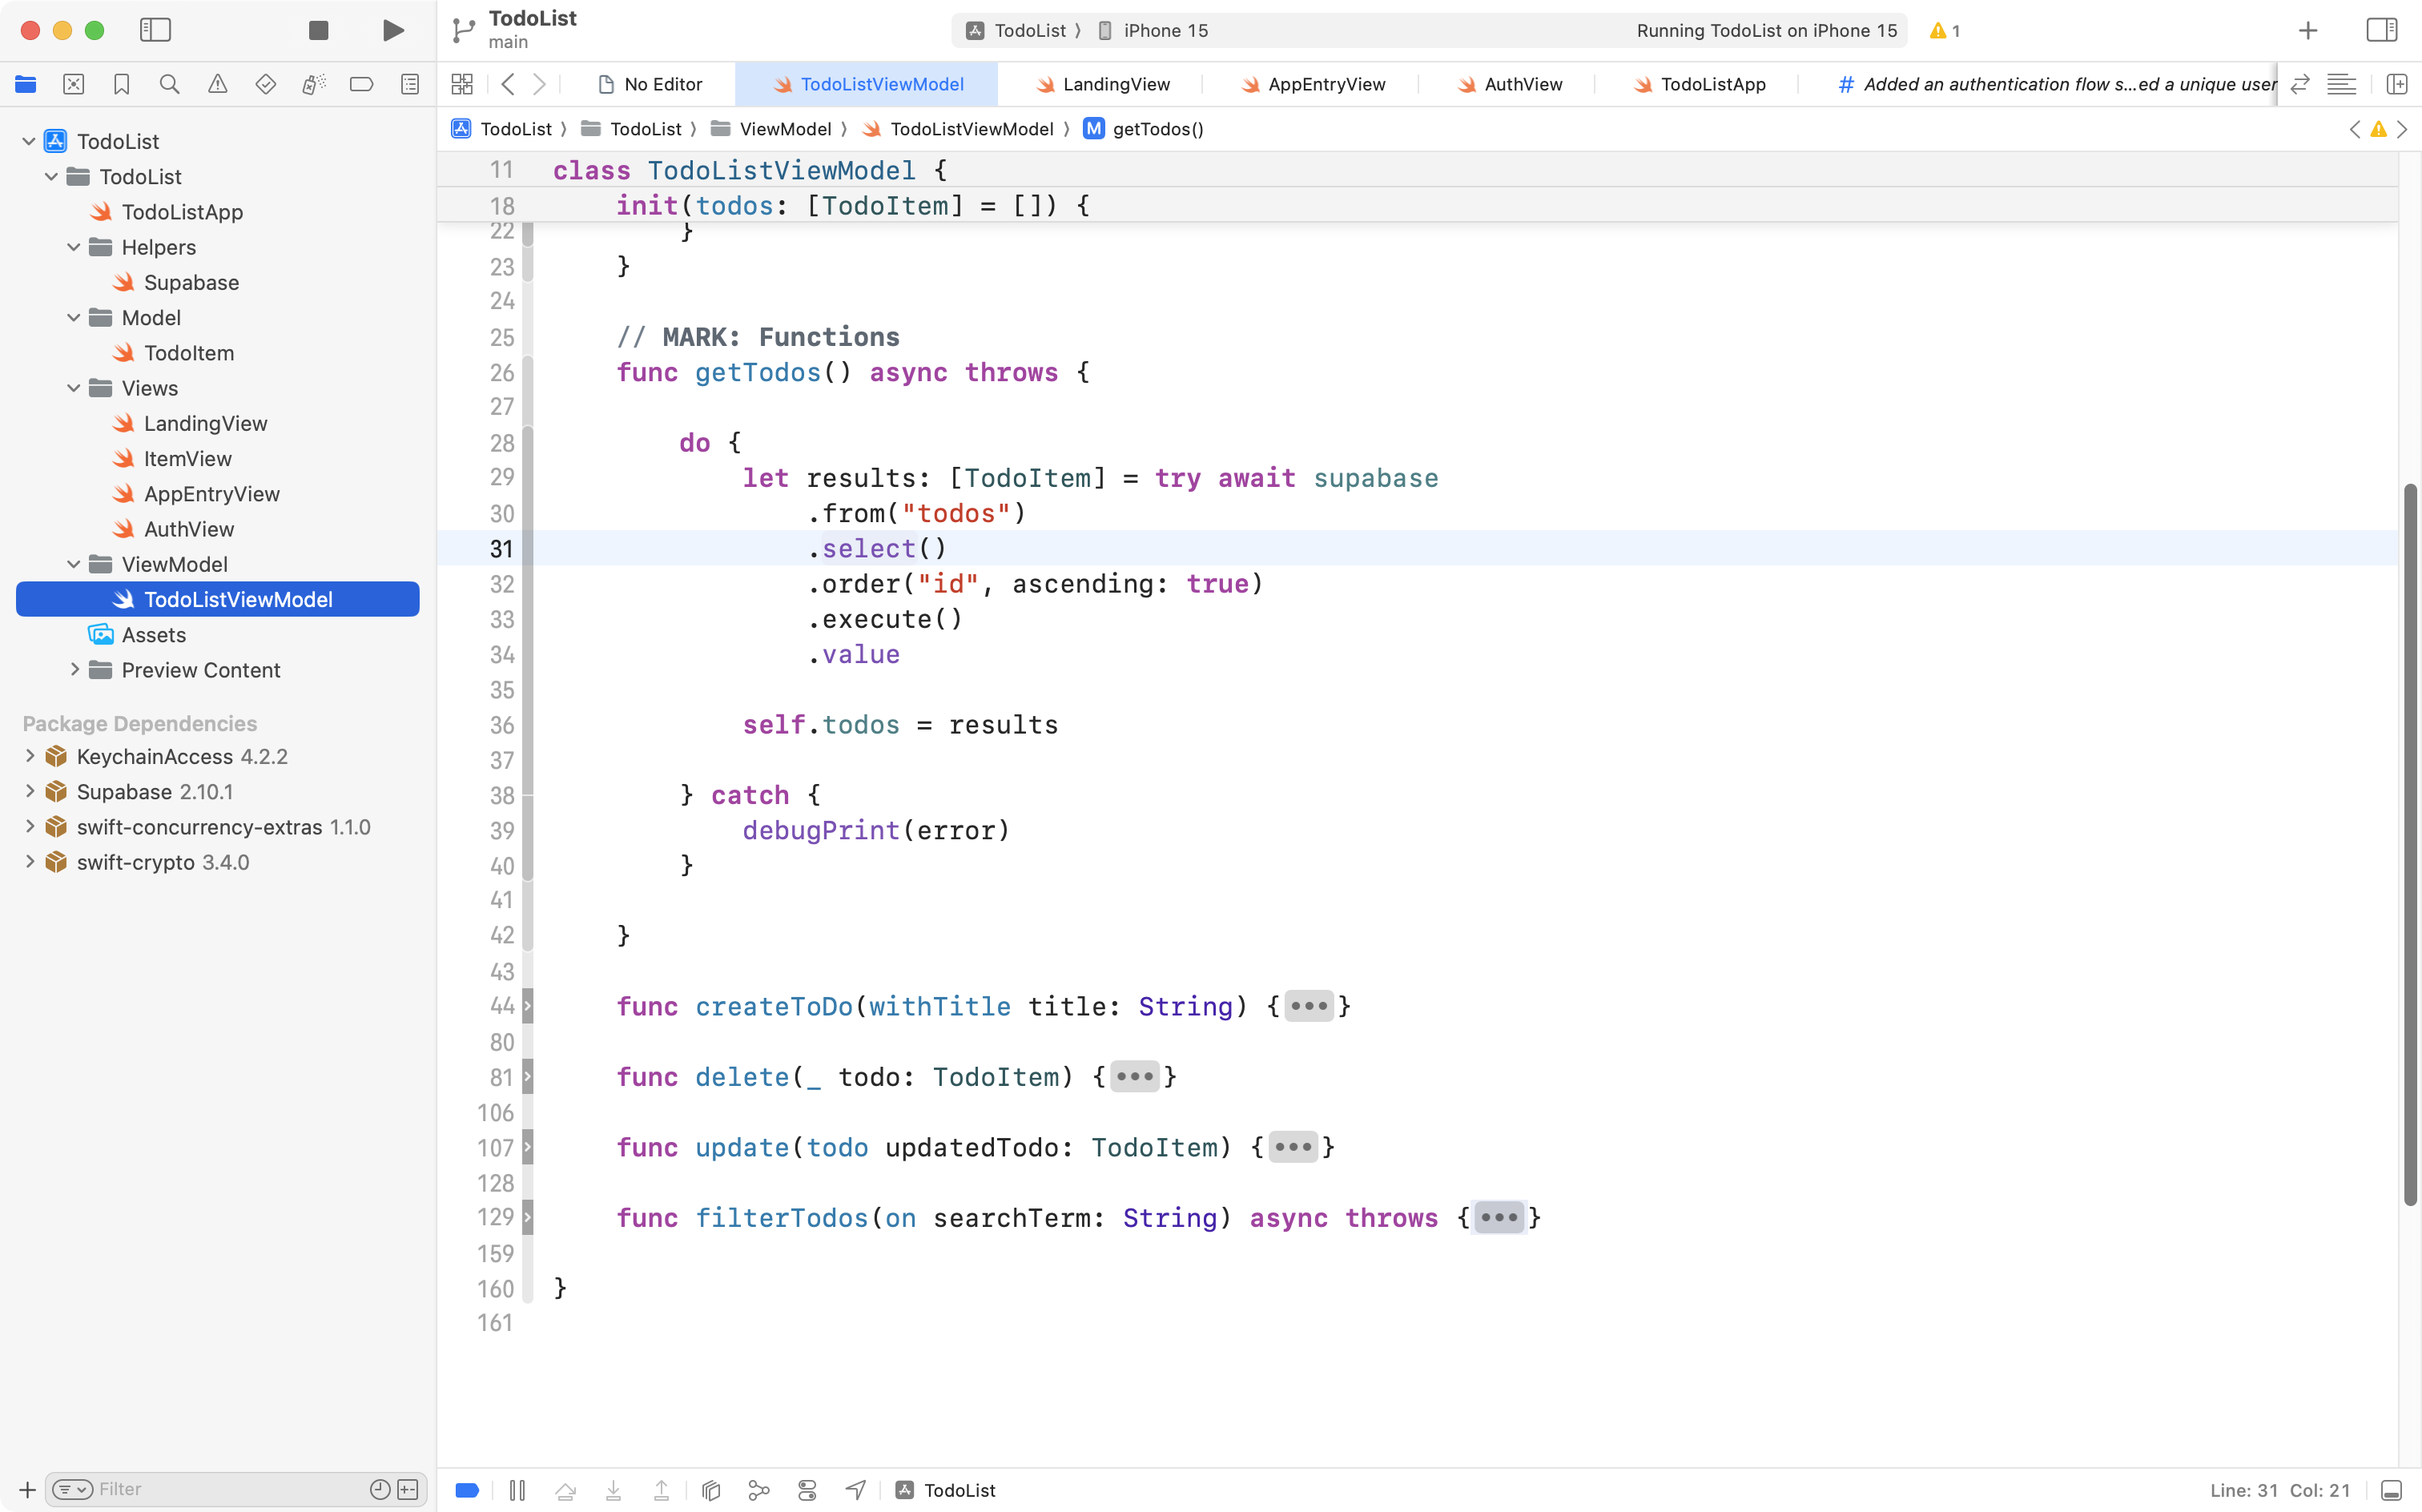
Task: Run the TodoList app
Action: click(392, 30)
